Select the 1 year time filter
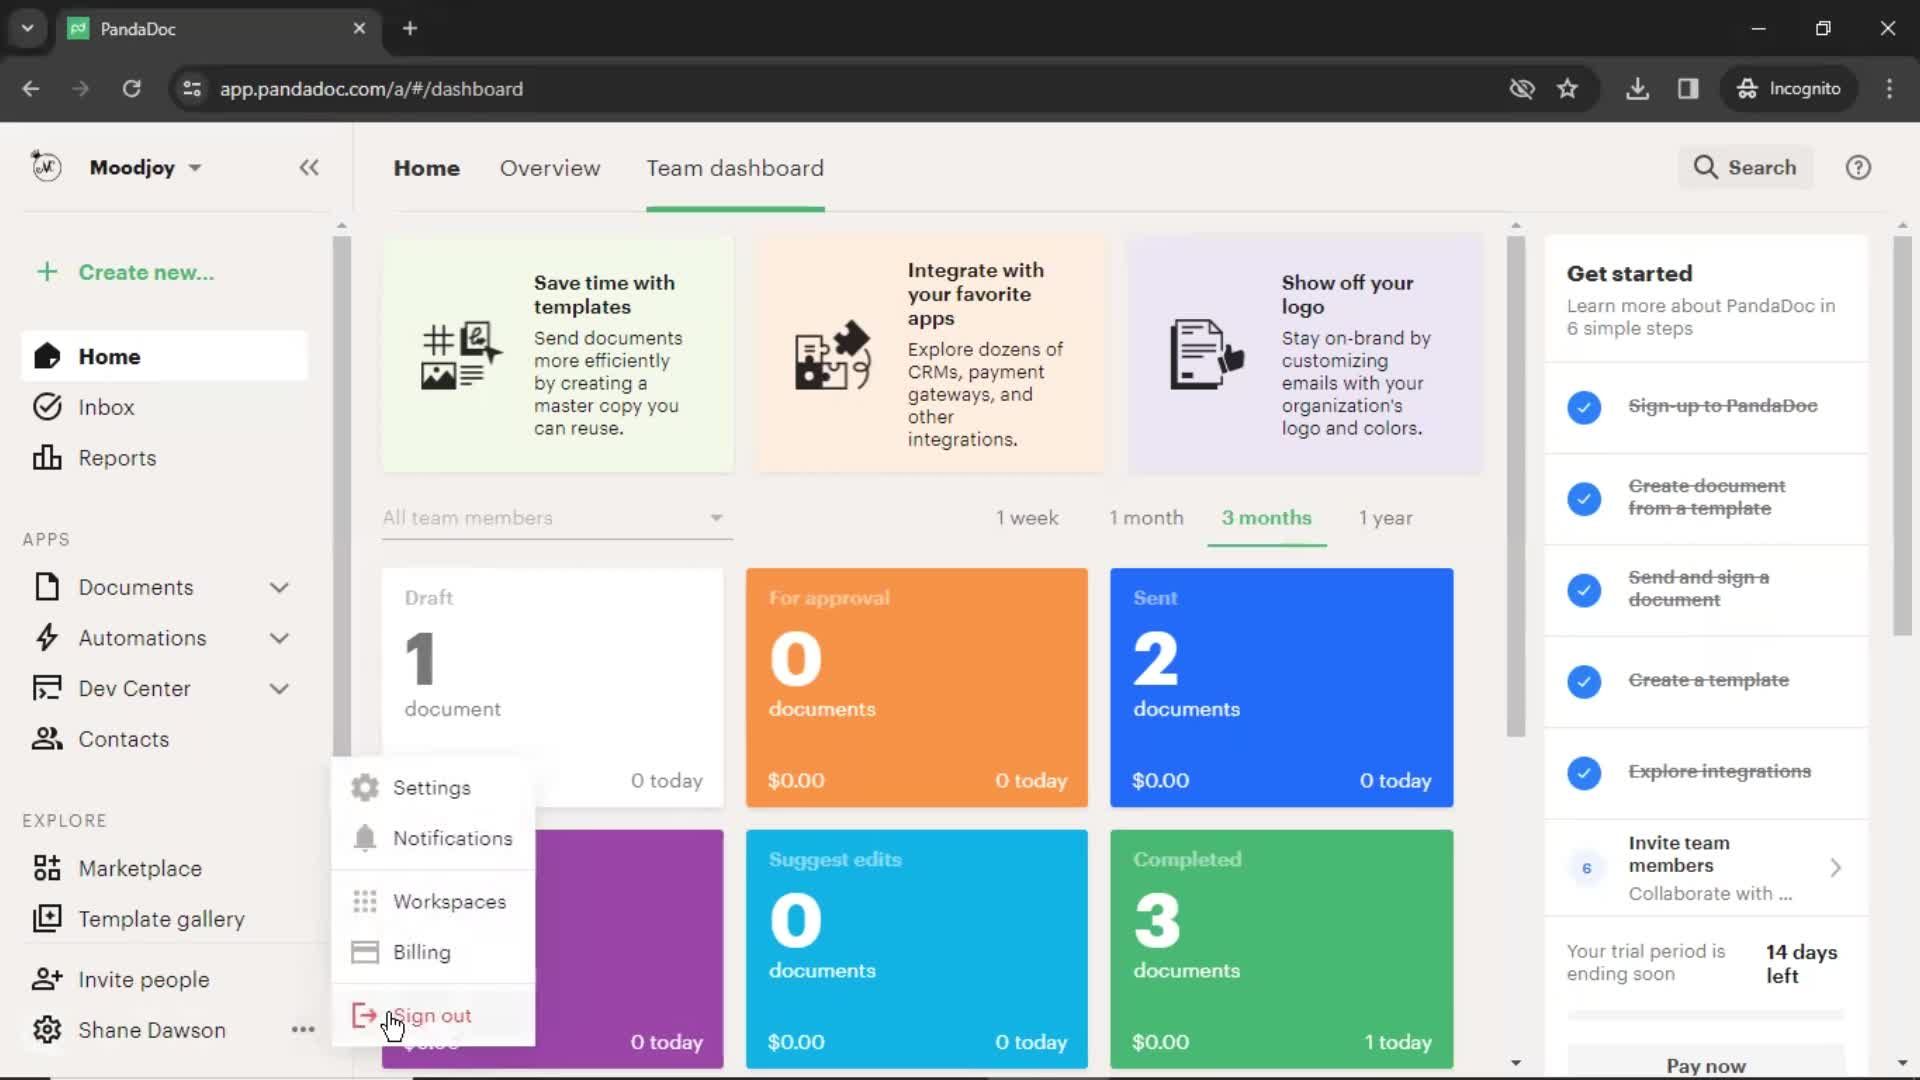This screenshot has width=1920, height=1080. pyautogui.click(x=1386, y=517)
